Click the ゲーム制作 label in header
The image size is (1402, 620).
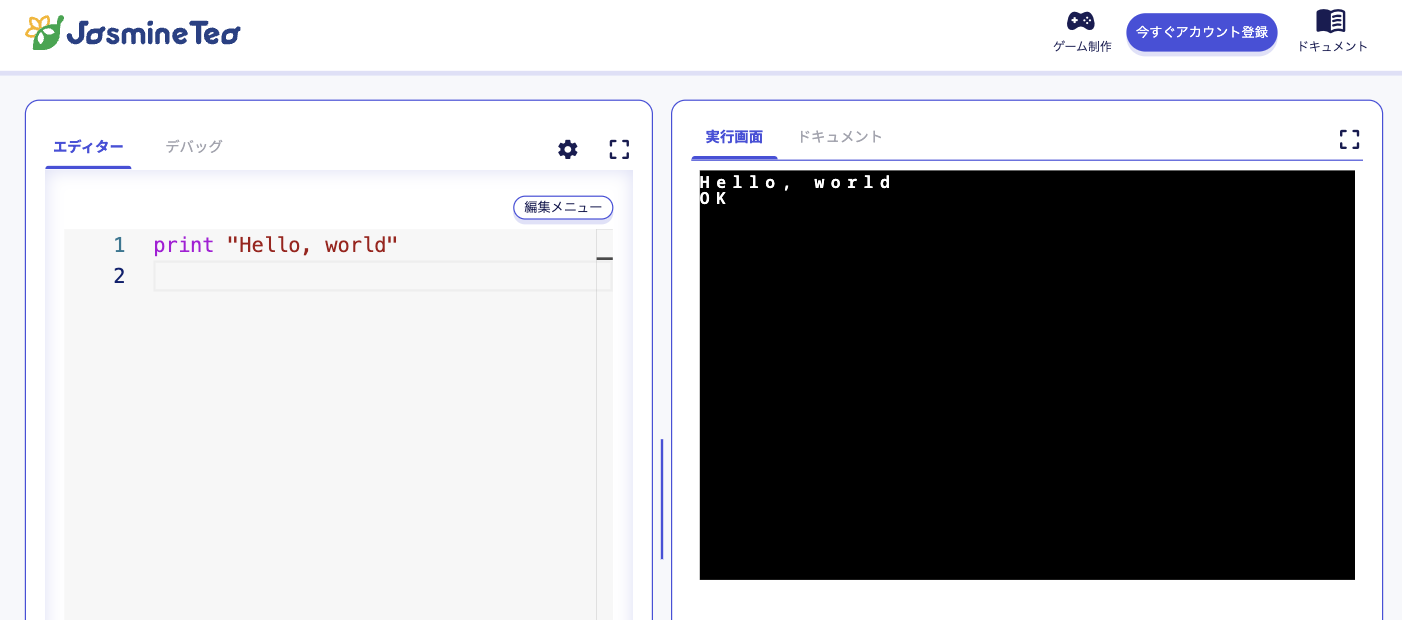(x=1082, y=46)
